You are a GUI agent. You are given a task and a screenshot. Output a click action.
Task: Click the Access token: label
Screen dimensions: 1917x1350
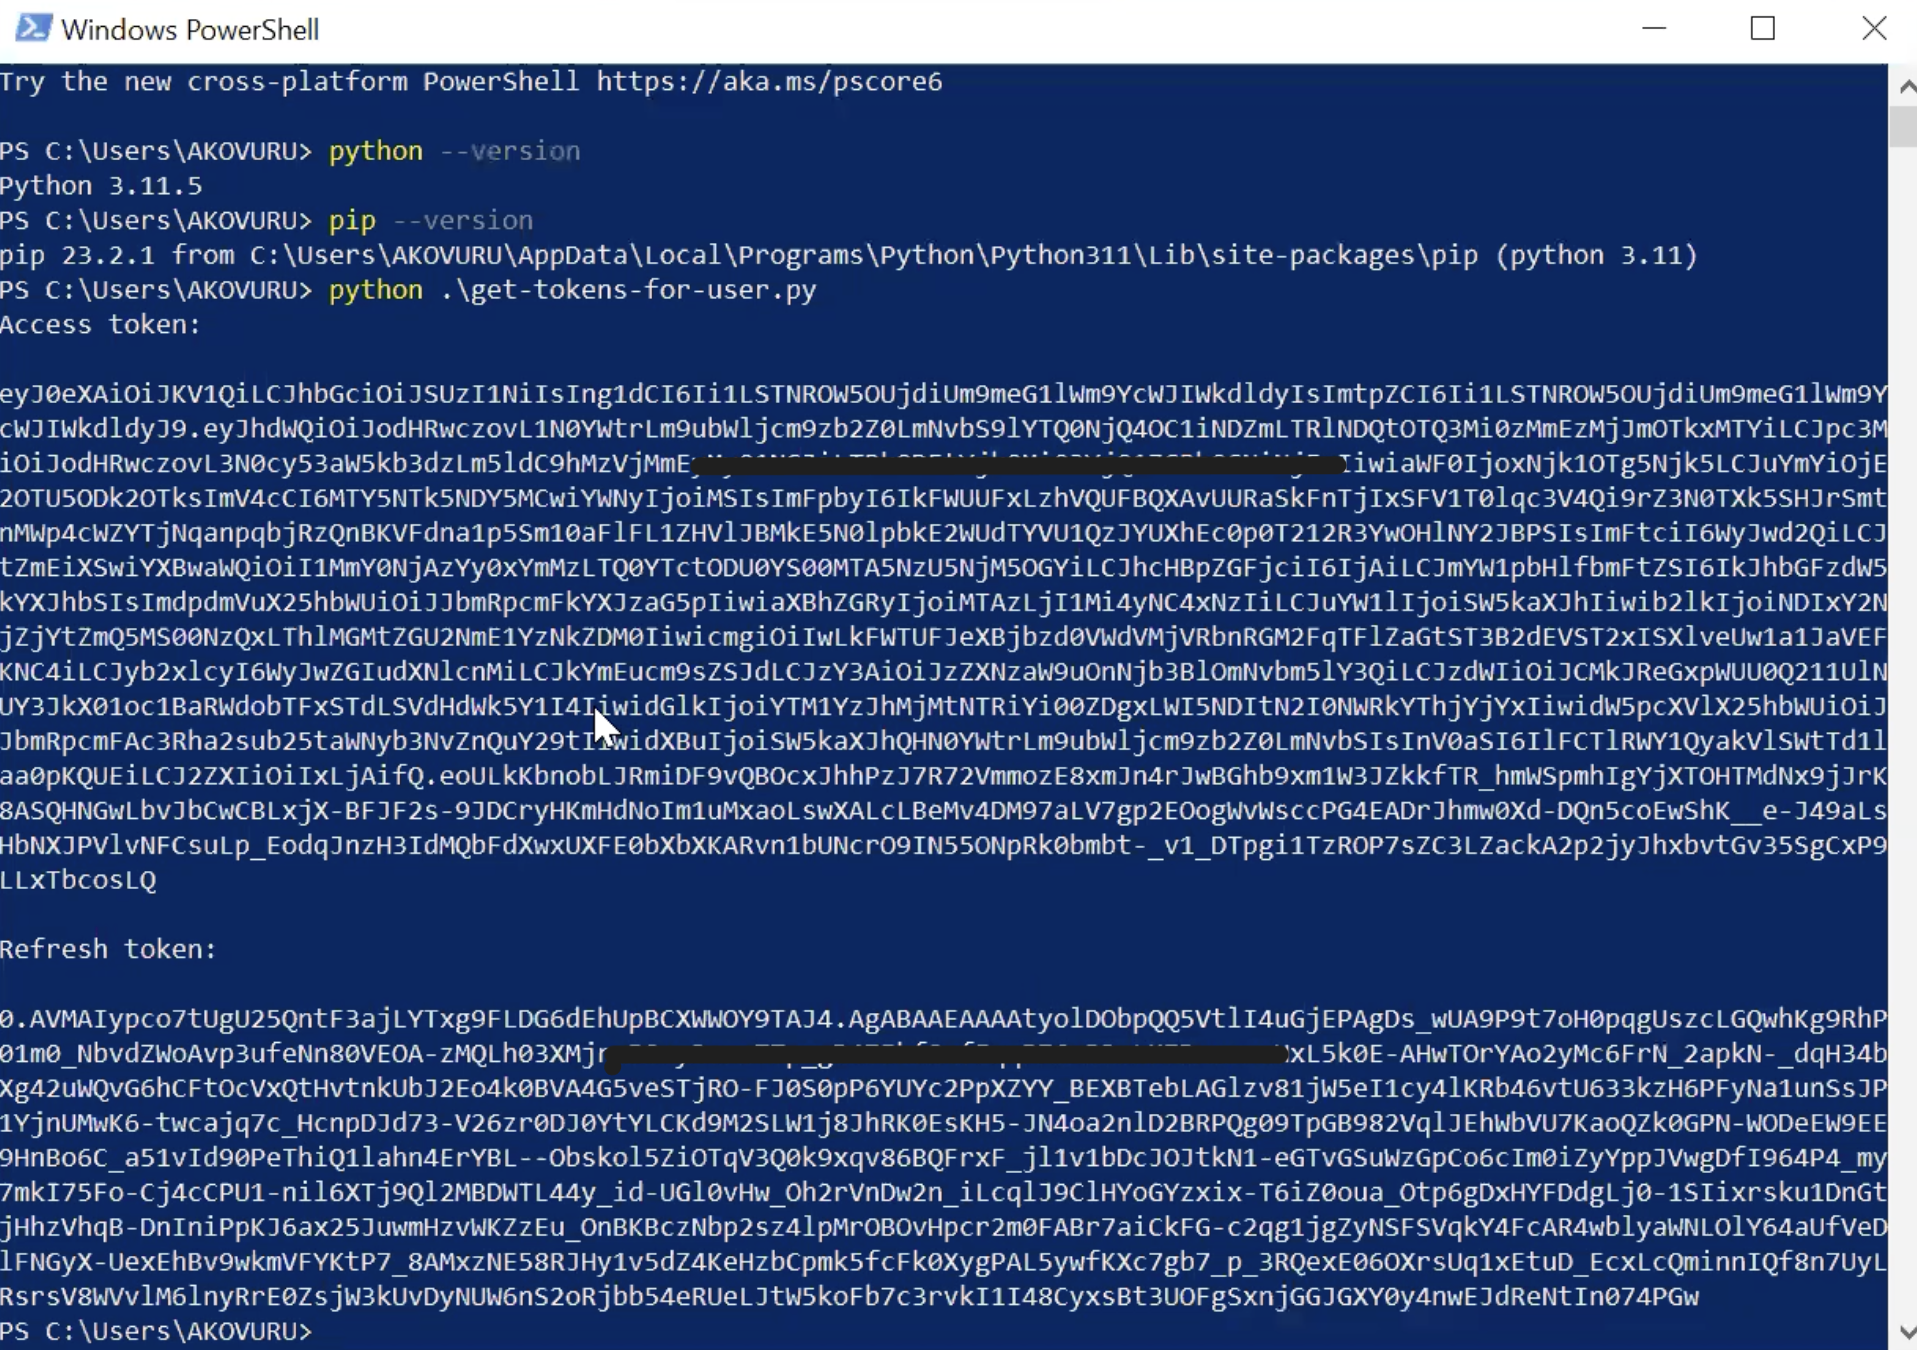coord(100,323)
